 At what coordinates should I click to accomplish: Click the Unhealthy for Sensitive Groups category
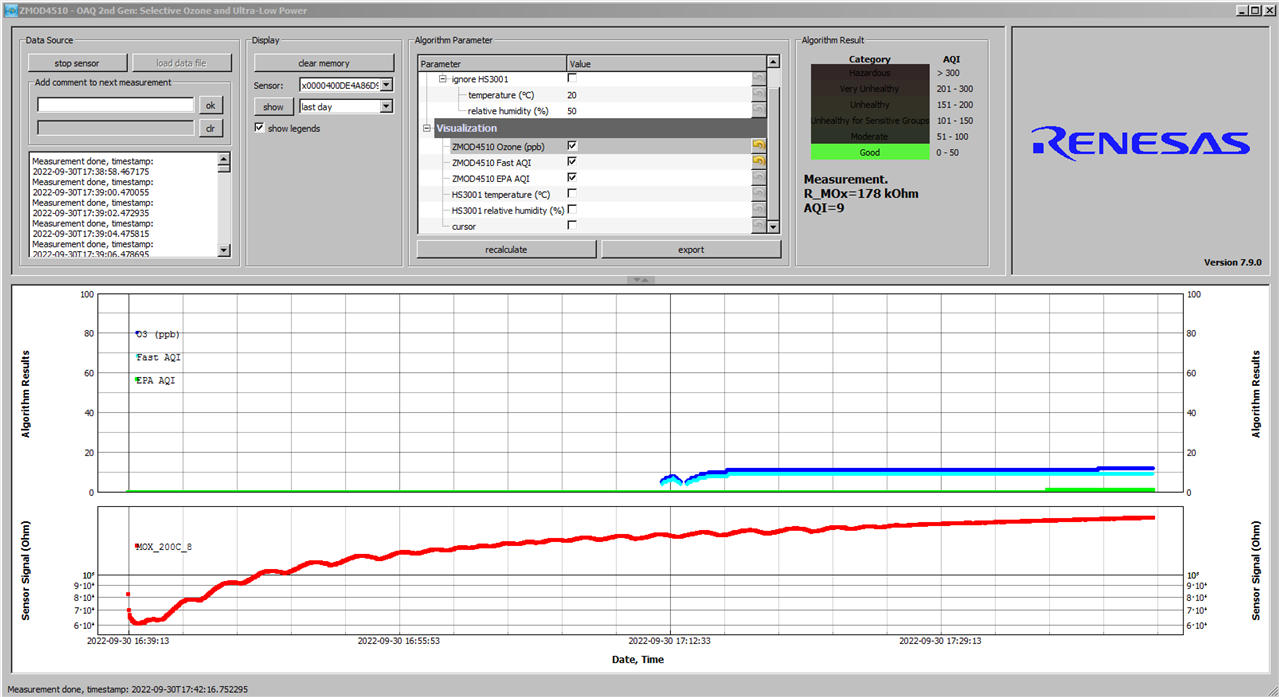tap(869, 121)
